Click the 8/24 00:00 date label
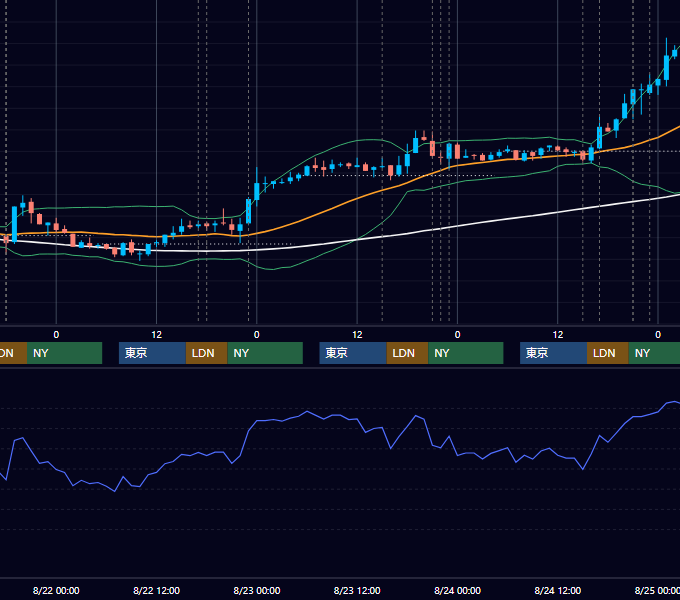The width and height of the screenshot is (680, 600). click(457, 590)
